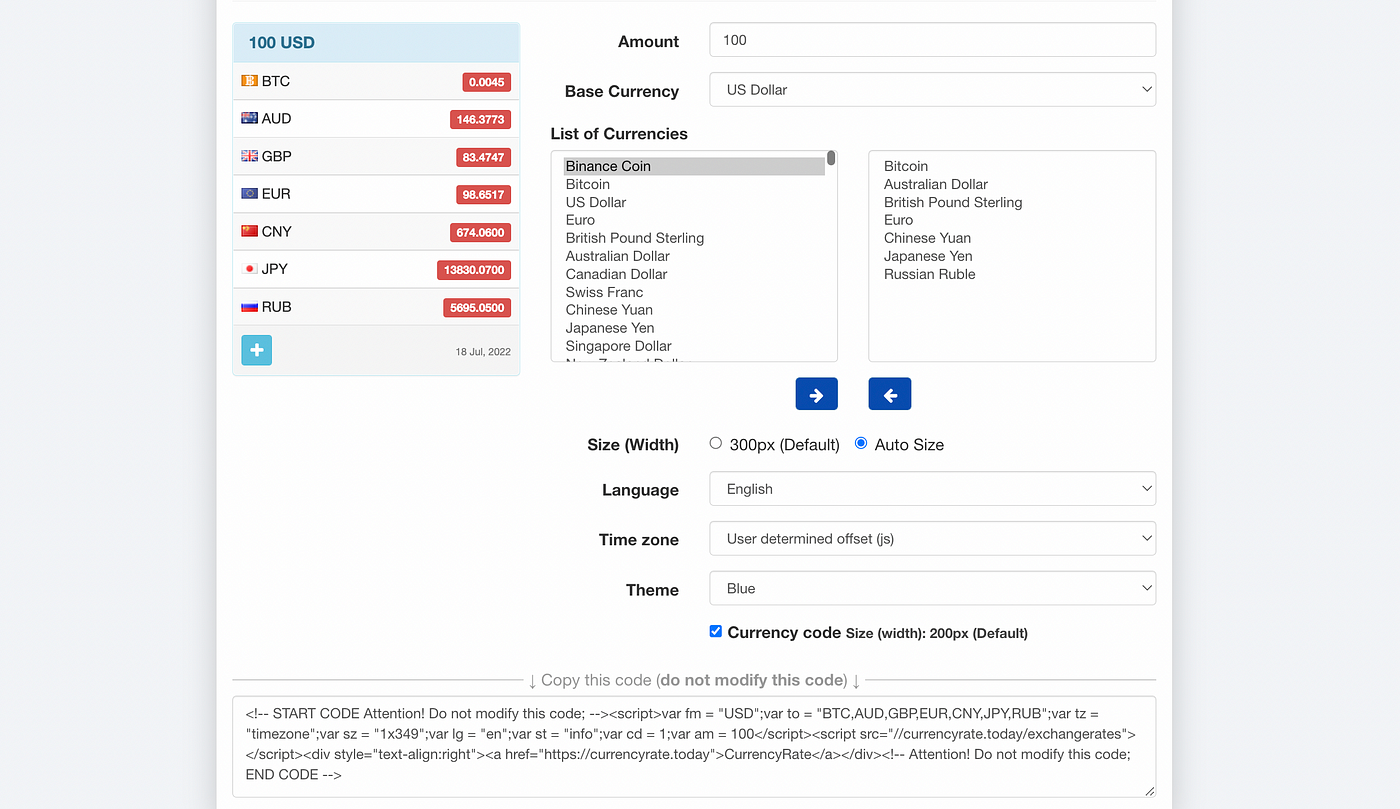Select Chinese Yuan in the left list

tap(694, 310)
